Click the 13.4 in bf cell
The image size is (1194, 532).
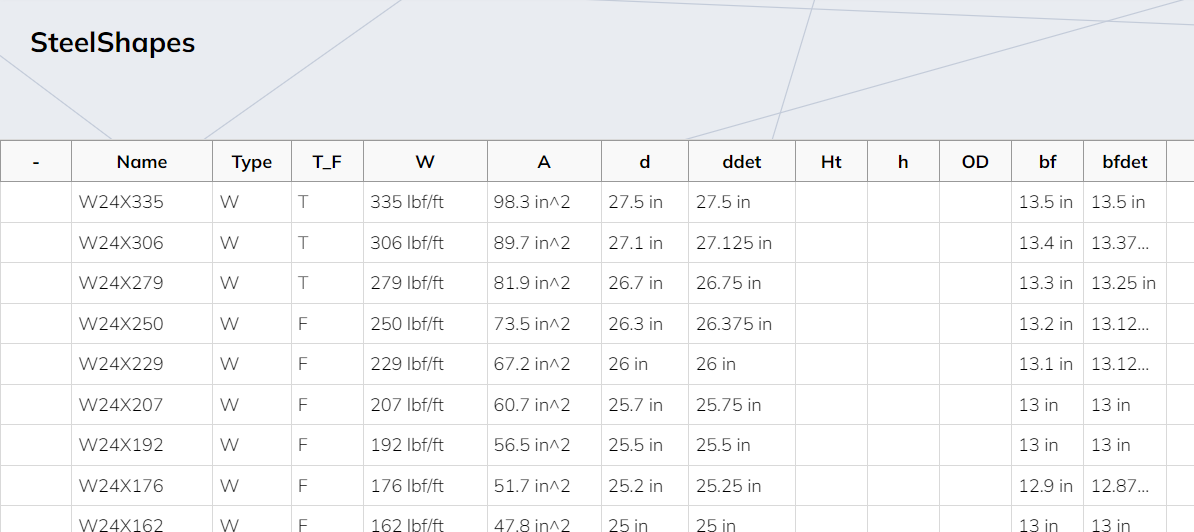tap(1048, 243)
